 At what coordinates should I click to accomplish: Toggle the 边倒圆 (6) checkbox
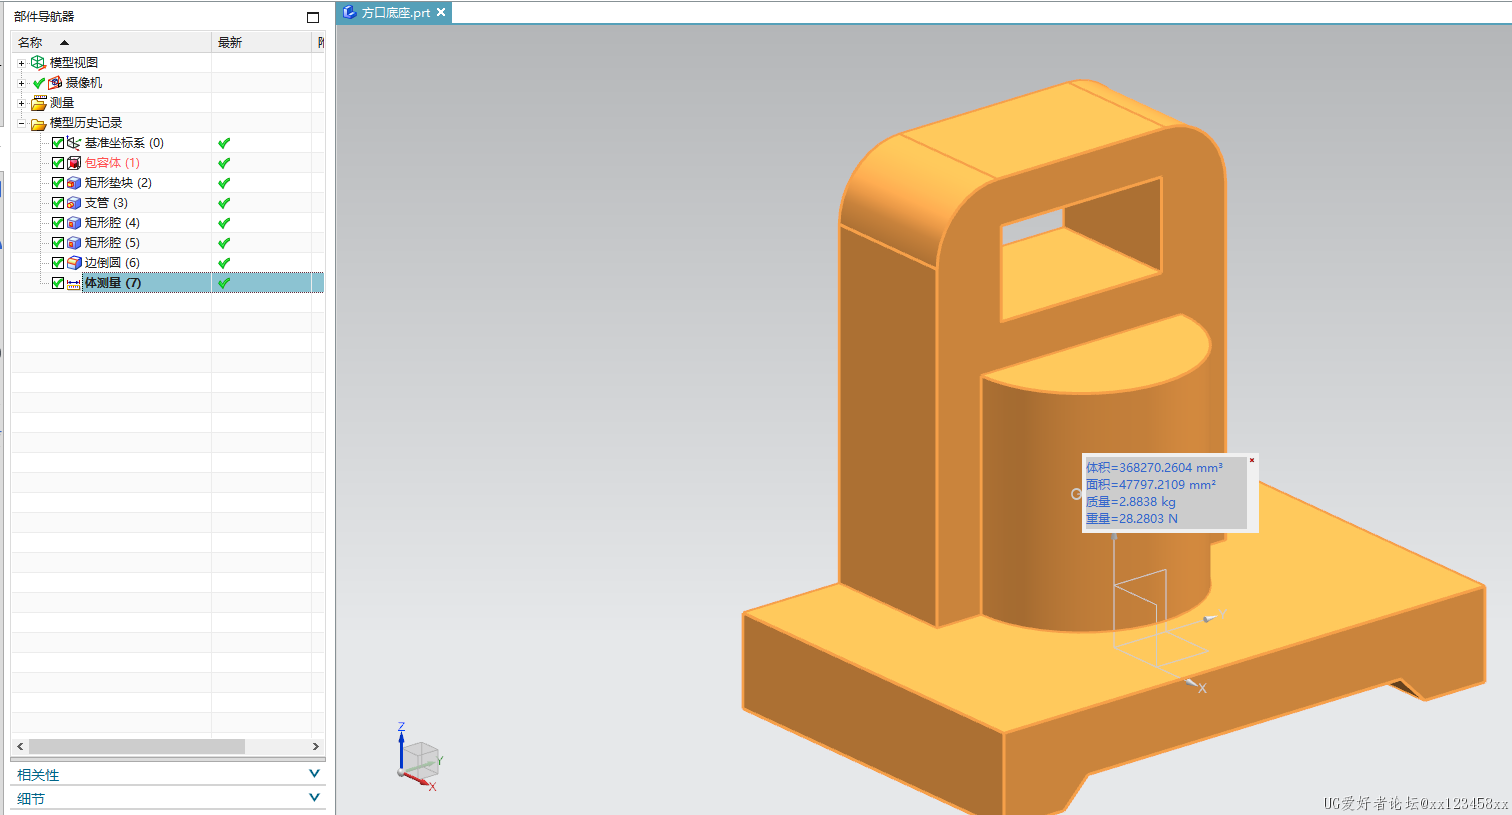coord(58,263)
